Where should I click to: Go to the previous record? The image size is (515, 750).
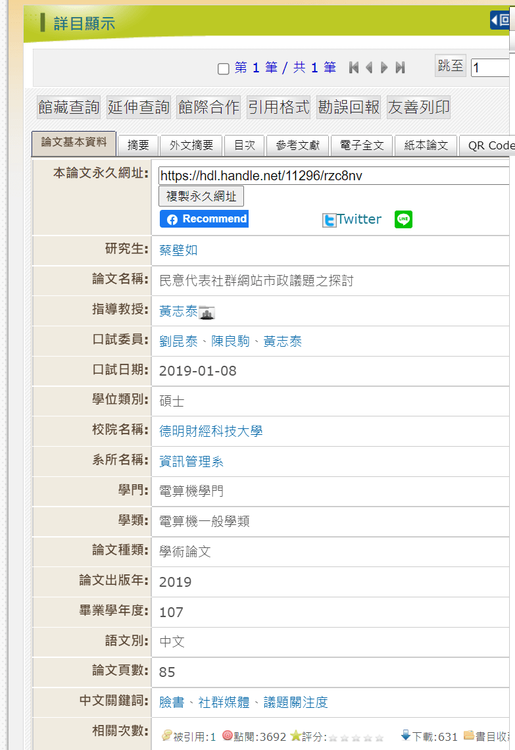coord(369,67)
